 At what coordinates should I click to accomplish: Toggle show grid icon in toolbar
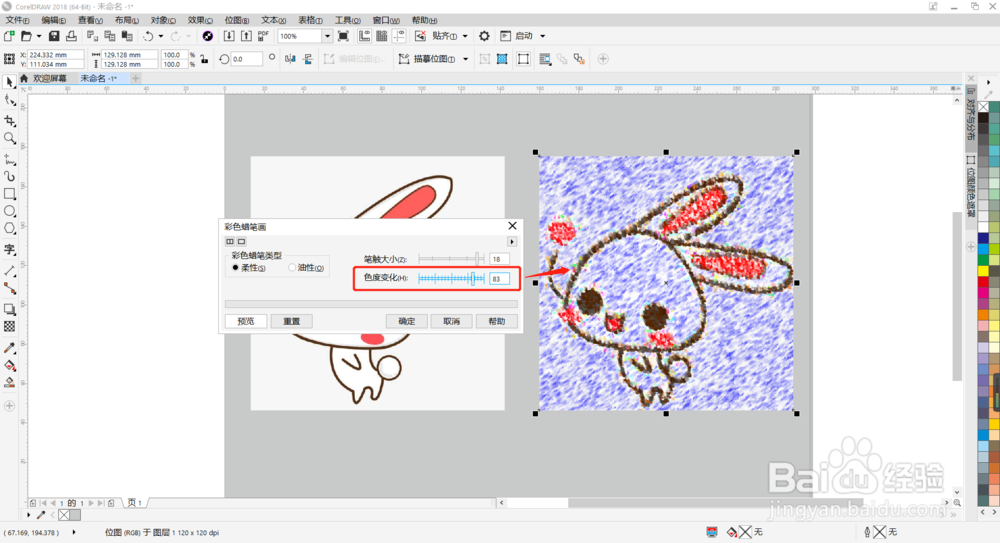click(x=381, y=36)
